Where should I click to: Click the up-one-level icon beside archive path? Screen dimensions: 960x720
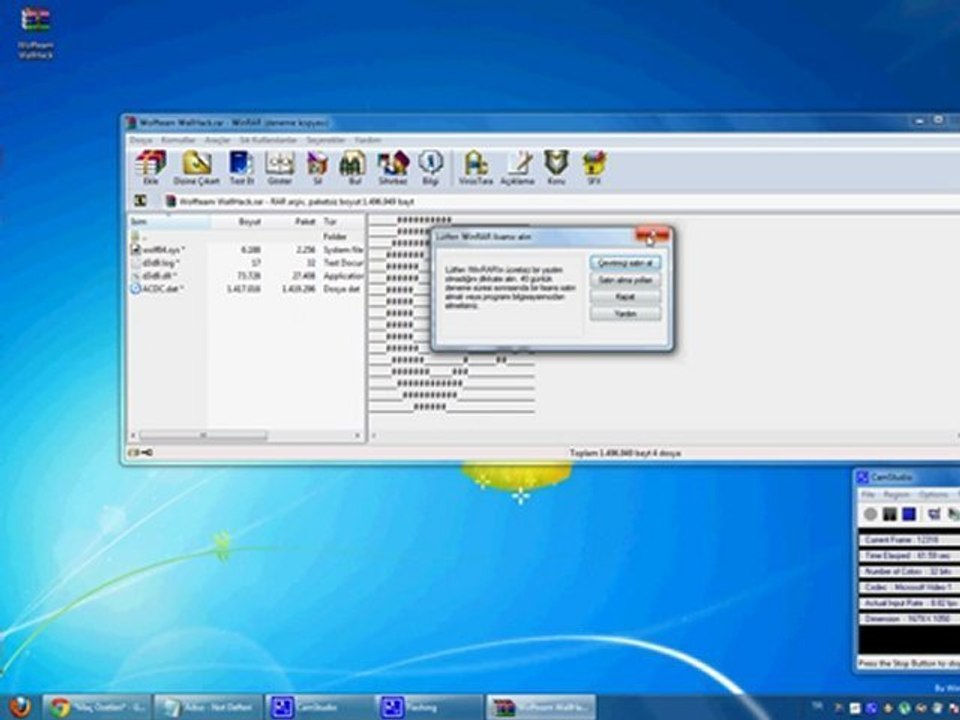coord(140,201)
